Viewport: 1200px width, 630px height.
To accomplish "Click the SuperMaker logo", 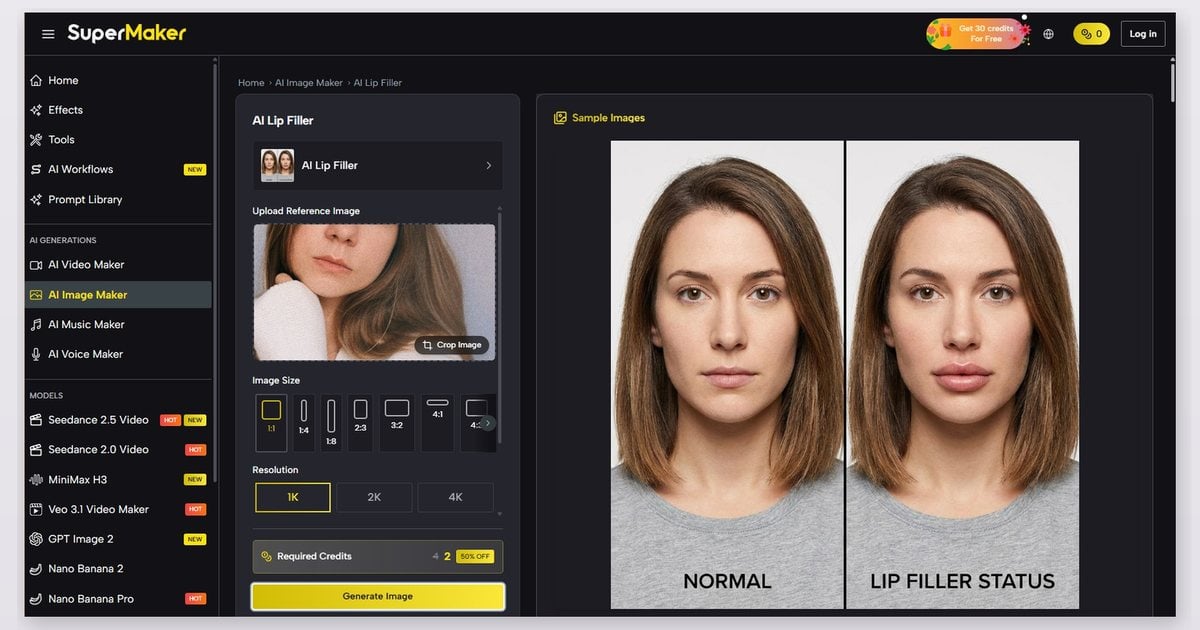I will pos(127,33).
